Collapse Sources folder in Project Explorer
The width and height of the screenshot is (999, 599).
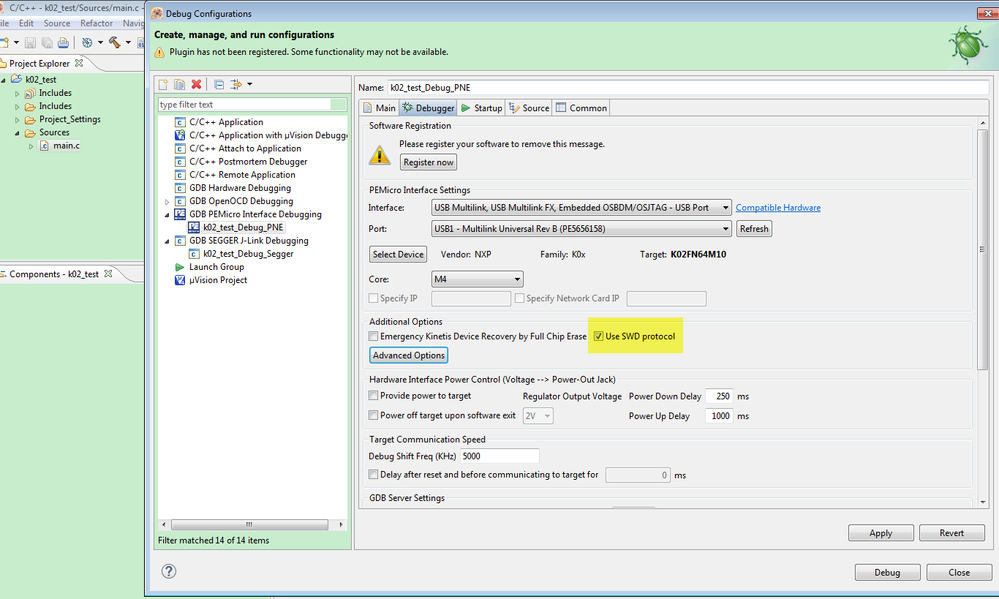pyautogui.click(x=17, y=133)
